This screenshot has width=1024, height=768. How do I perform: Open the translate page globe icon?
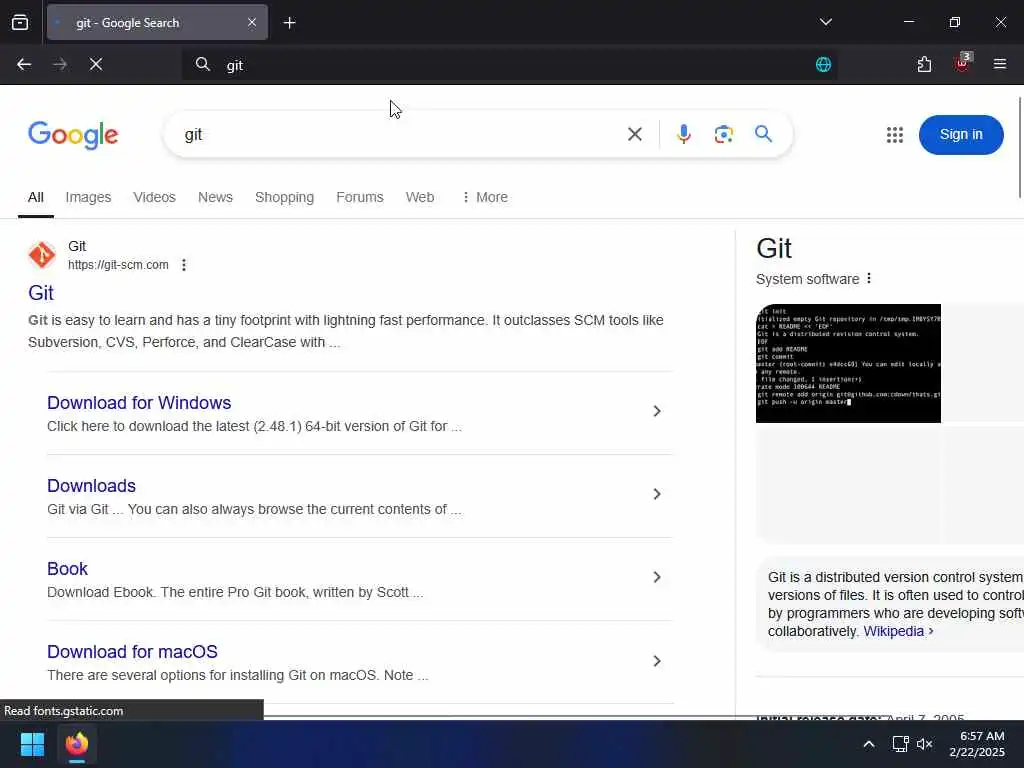click(x=823, y=64)
